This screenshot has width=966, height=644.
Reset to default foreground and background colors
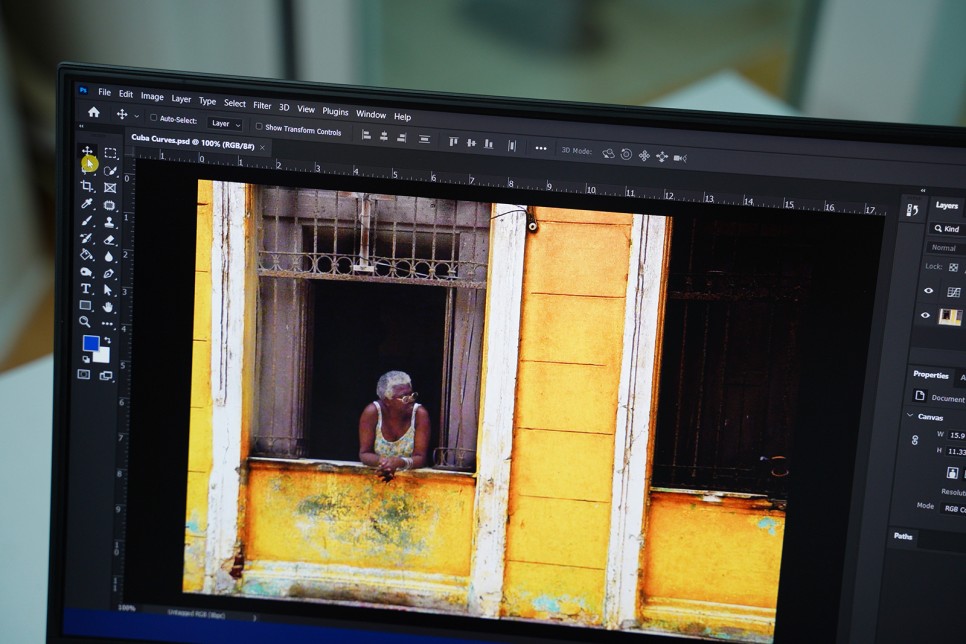86,359
